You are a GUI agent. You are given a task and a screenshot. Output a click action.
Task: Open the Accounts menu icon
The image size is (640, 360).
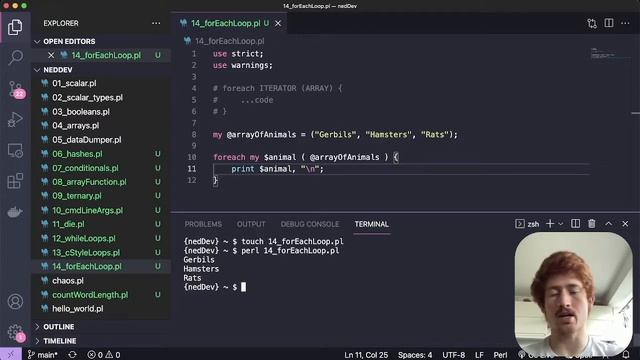coord(15,302)
